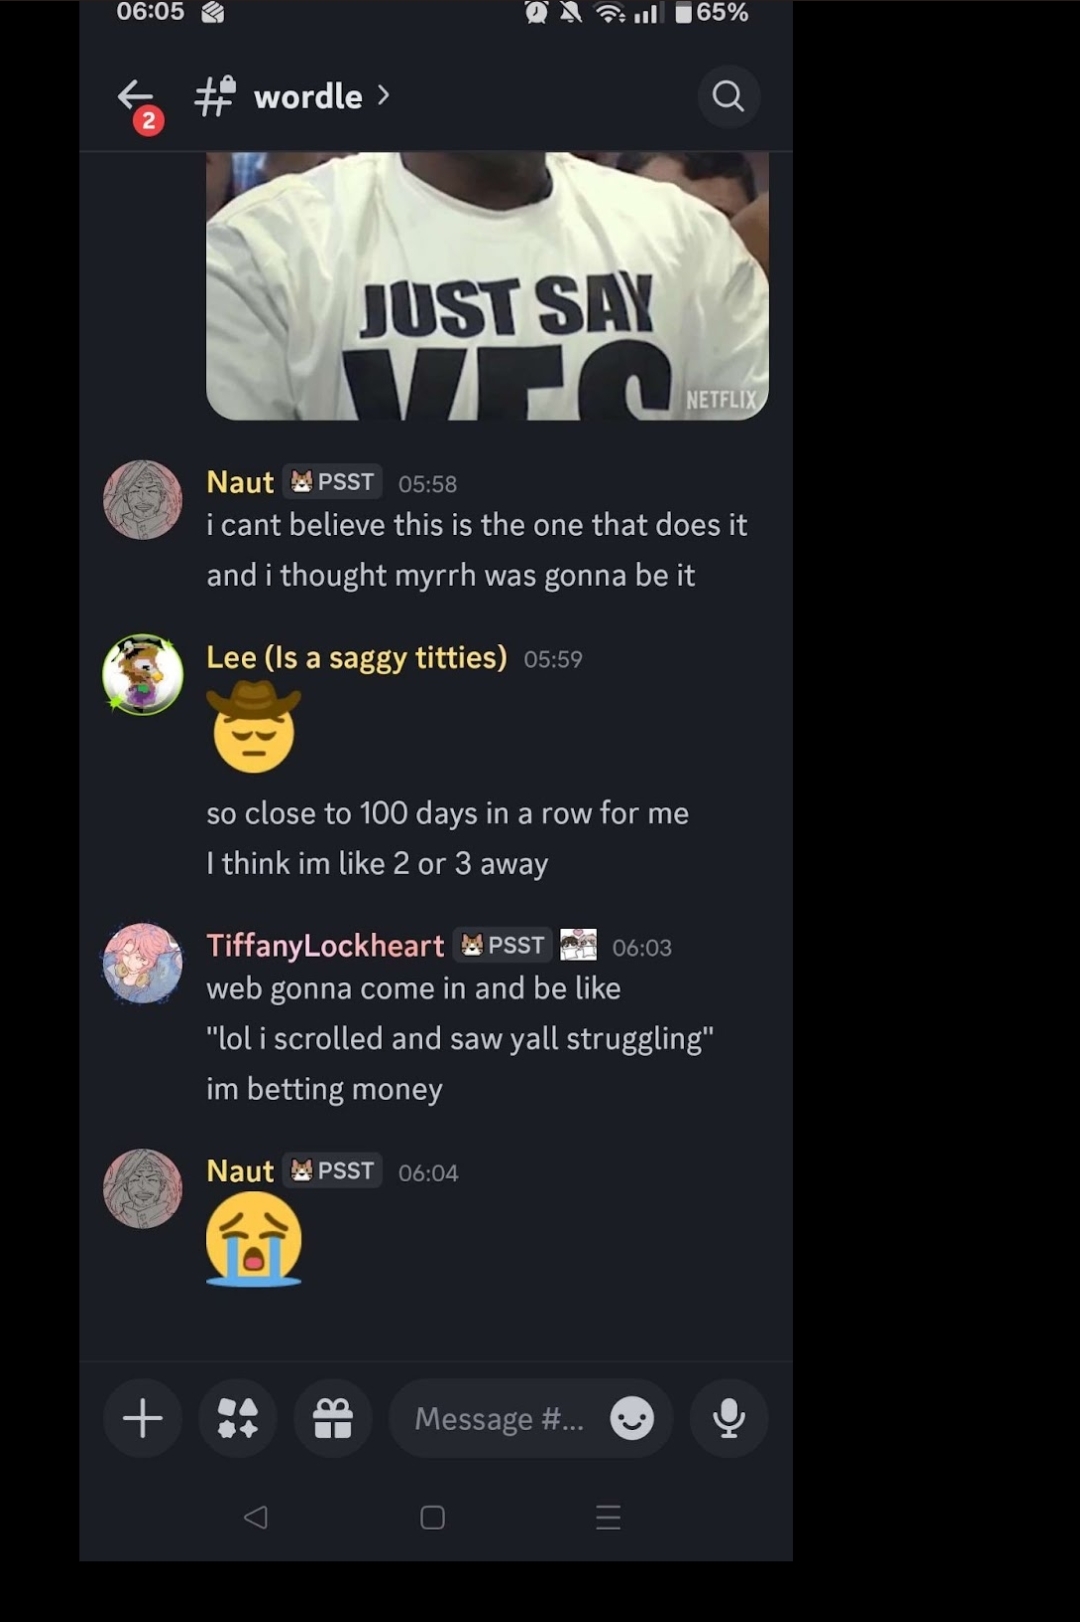Viewport: 1080px width, 1622px height.
Task: Open Android recent apps menu button
Action: click(x=608, y=1517)
